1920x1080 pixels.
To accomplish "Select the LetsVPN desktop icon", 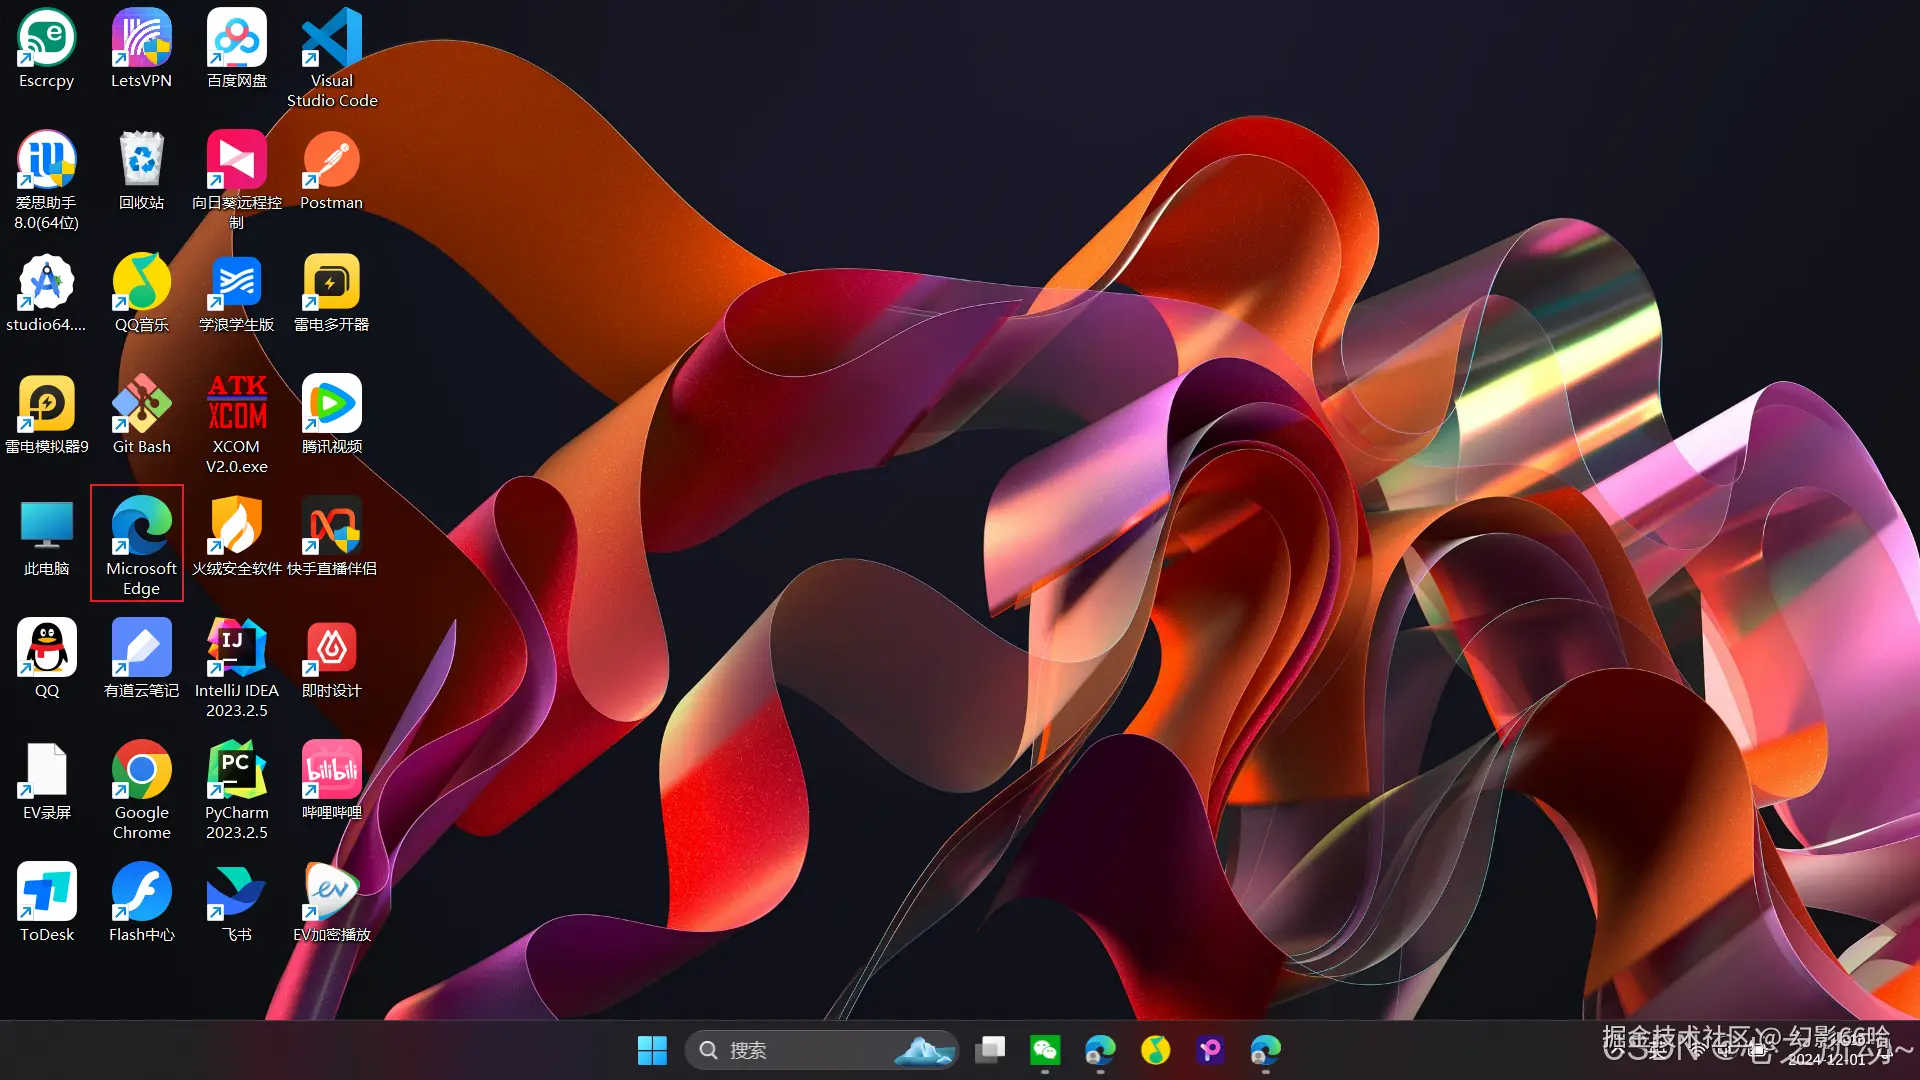I will [x=141, y=40].
